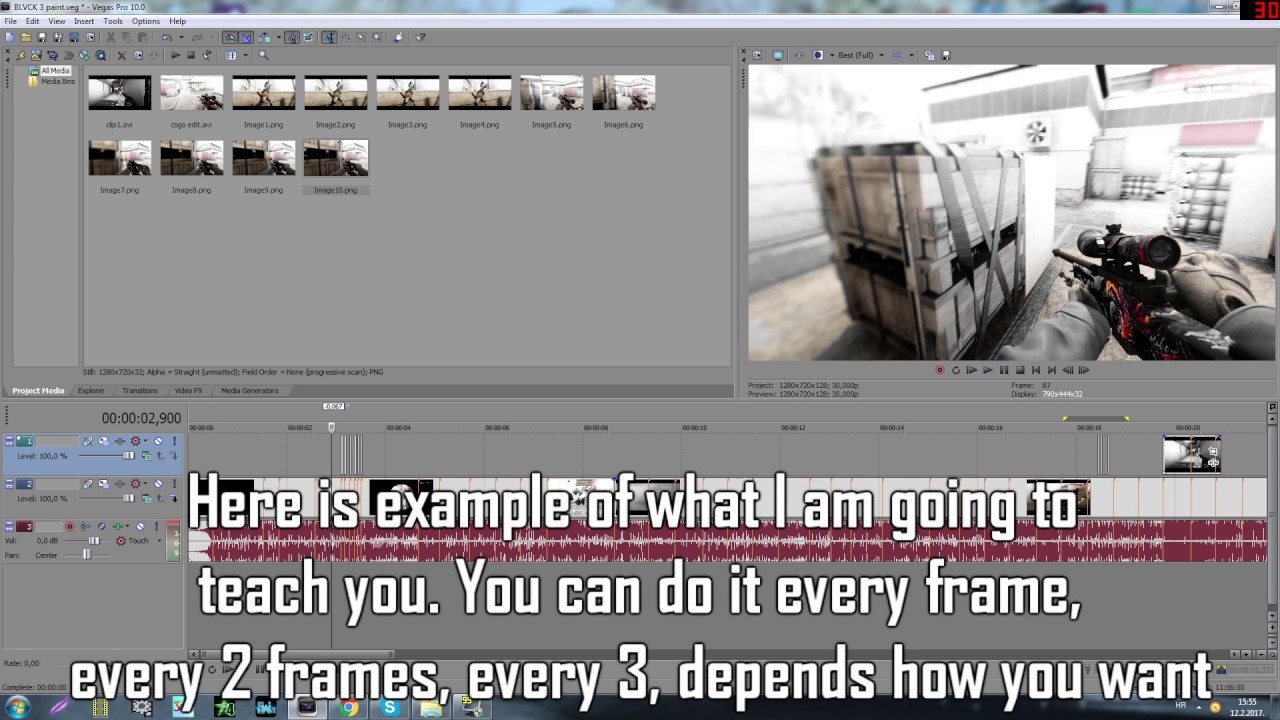
Task: Click Copy Snapshot to Clipboard icon
Action: click(x=930, y=55)
